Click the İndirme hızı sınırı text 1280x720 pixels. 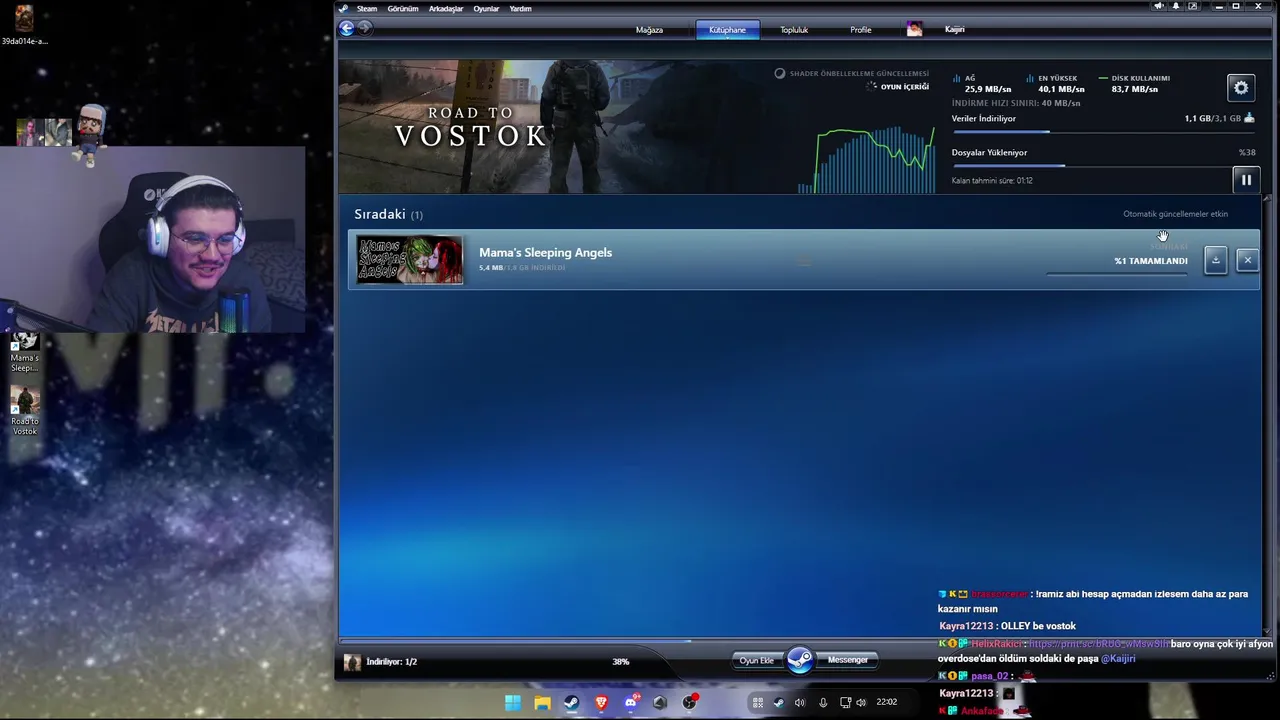click(x=1016, y=103)
